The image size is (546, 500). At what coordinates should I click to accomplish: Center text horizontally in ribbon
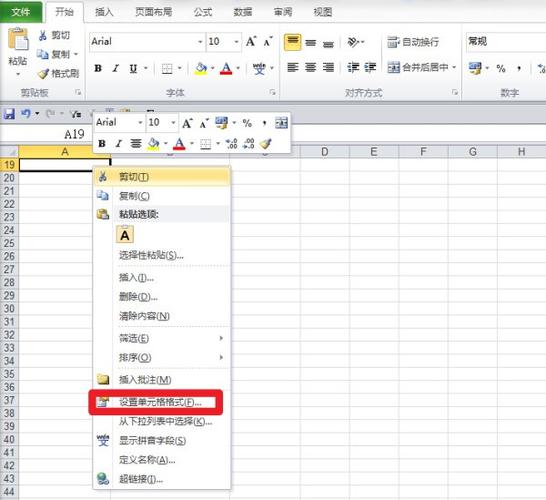(x=310, y=67)
